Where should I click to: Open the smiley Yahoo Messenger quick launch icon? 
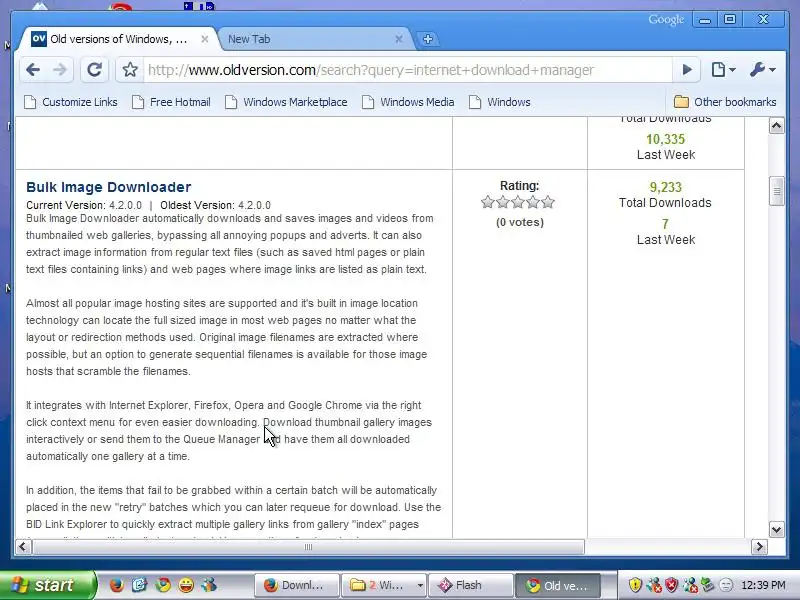pyautogui.click(x=186, y=585)
